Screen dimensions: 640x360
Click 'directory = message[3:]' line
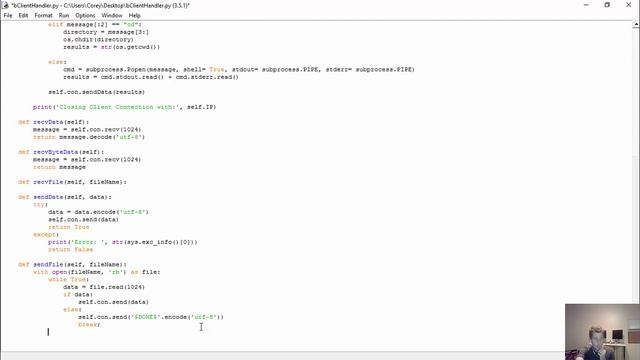coord(106,32)
